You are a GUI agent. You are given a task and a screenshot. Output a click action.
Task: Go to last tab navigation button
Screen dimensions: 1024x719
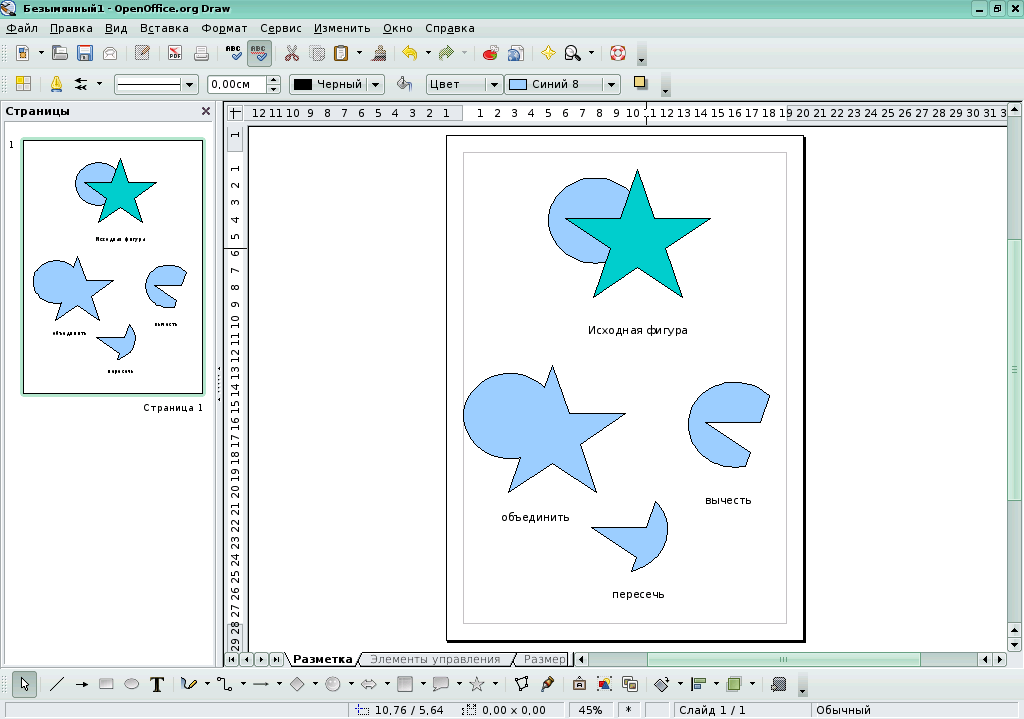[x=277, y=660]
